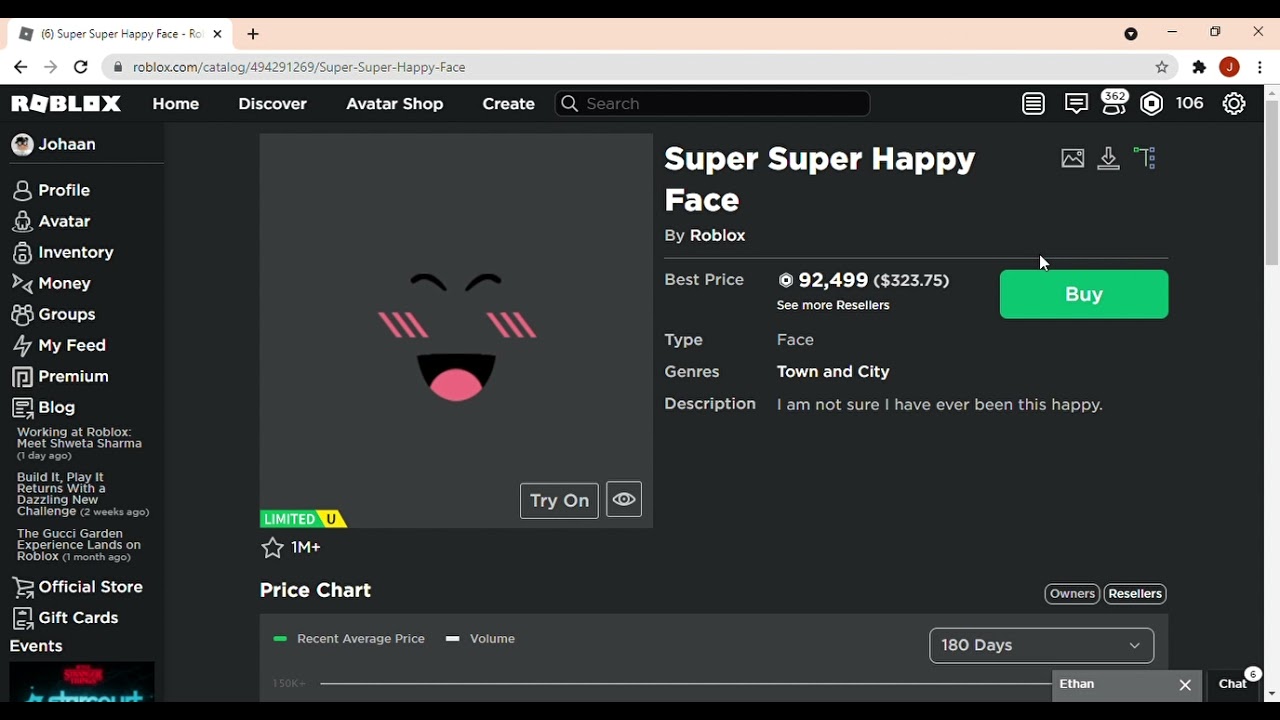Open Blog in the sidebar
This screenshot has width=1280, height=720.
pos(44,407)
